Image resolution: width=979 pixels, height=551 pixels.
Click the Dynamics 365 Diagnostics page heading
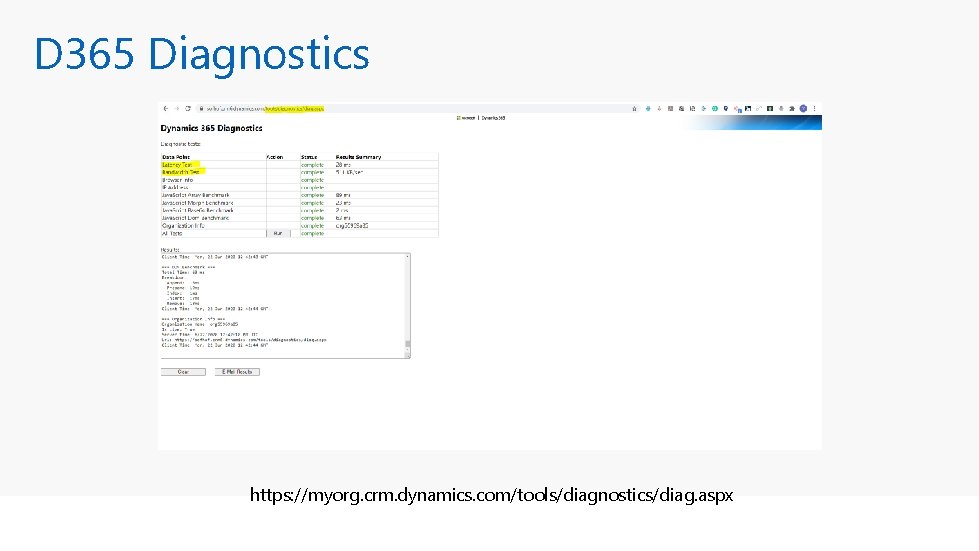211,128
